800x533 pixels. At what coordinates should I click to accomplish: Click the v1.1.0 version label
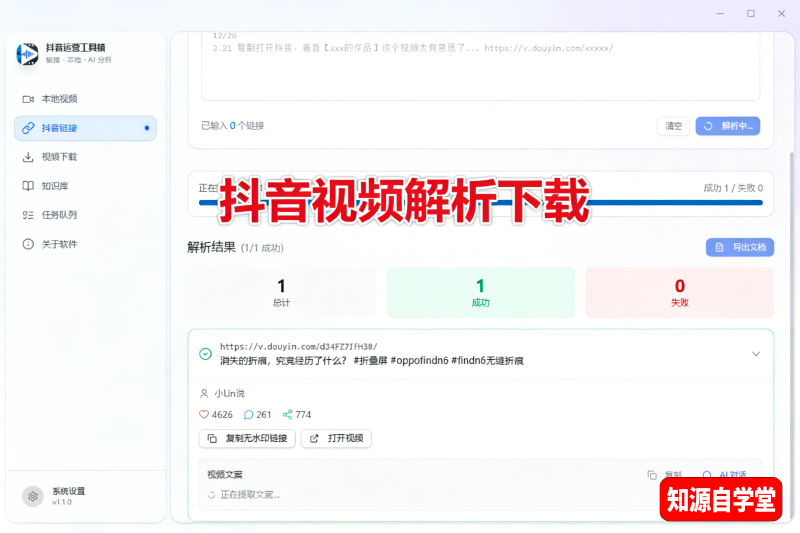[x=62, y=502]
